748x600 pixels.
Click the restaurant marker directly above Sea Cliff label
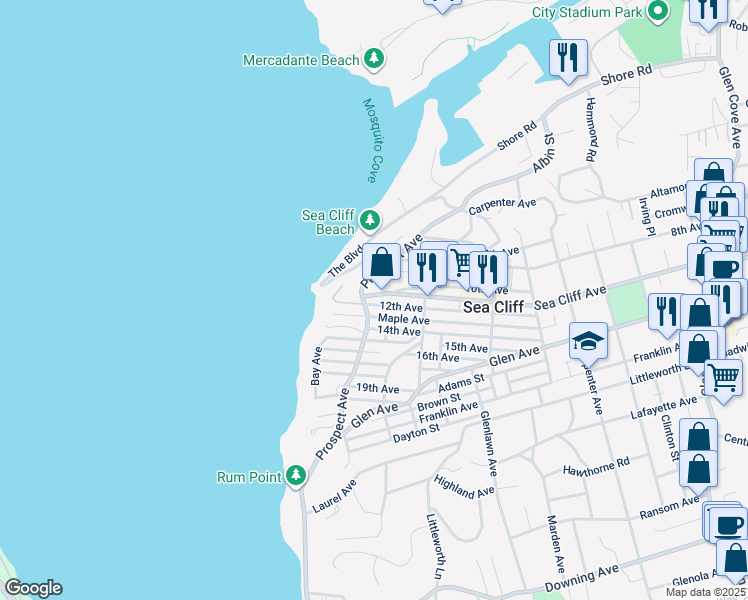click(x=488, y=270)
